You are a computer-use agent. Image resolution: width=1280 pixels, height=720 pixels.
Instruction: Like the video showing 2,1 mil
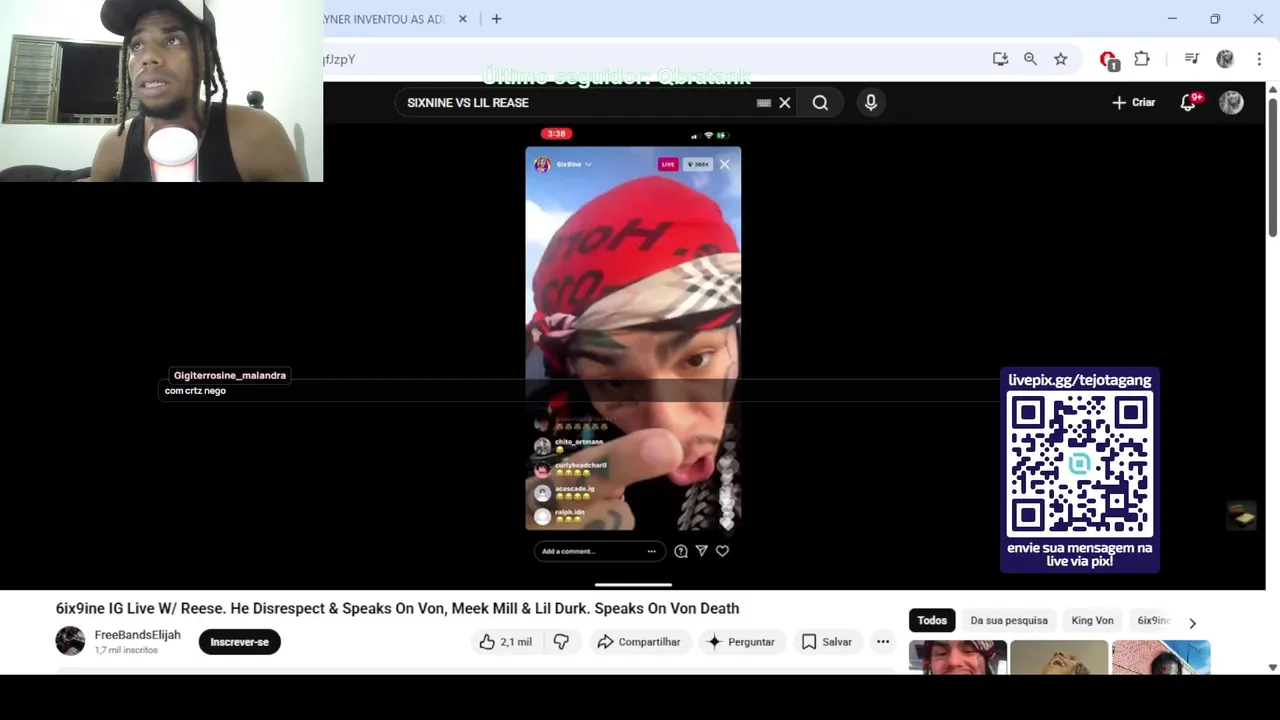(x=505, y=642)
